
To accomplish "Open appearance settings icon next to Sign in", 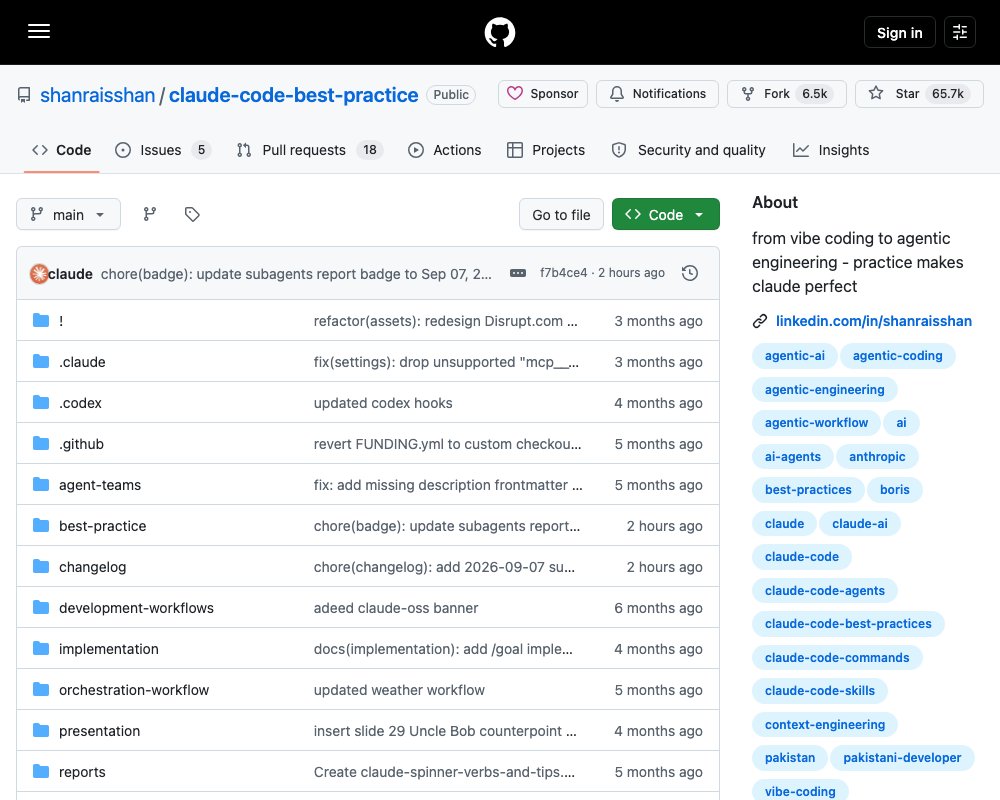I will tap(960, 32).
